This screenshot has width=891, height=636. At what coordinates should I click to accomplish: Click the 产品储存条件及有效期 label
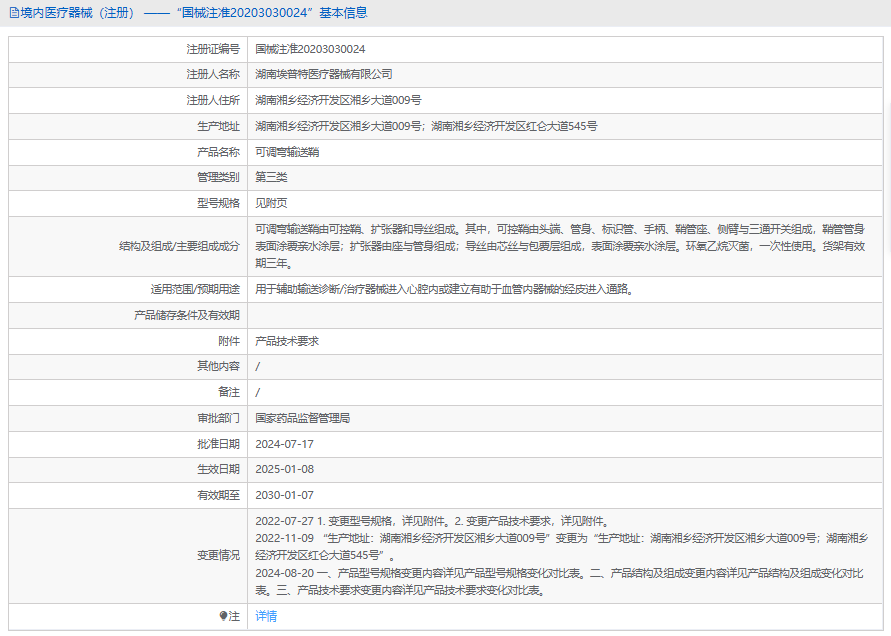tap(187, 315)
